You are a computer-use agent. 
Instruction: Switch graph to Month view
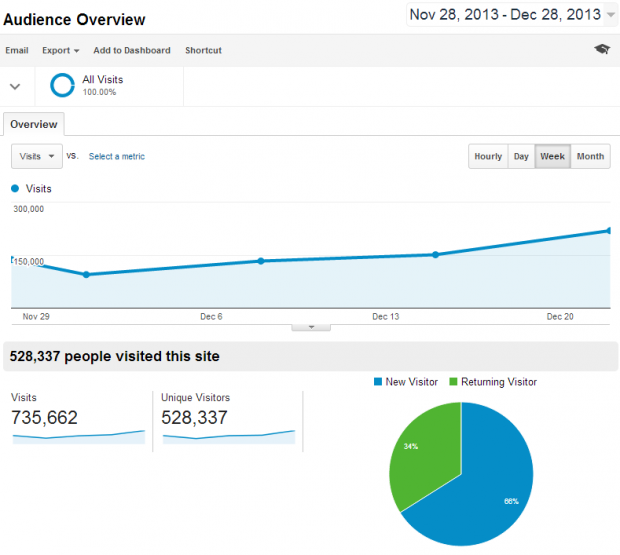tap(590, 157)
